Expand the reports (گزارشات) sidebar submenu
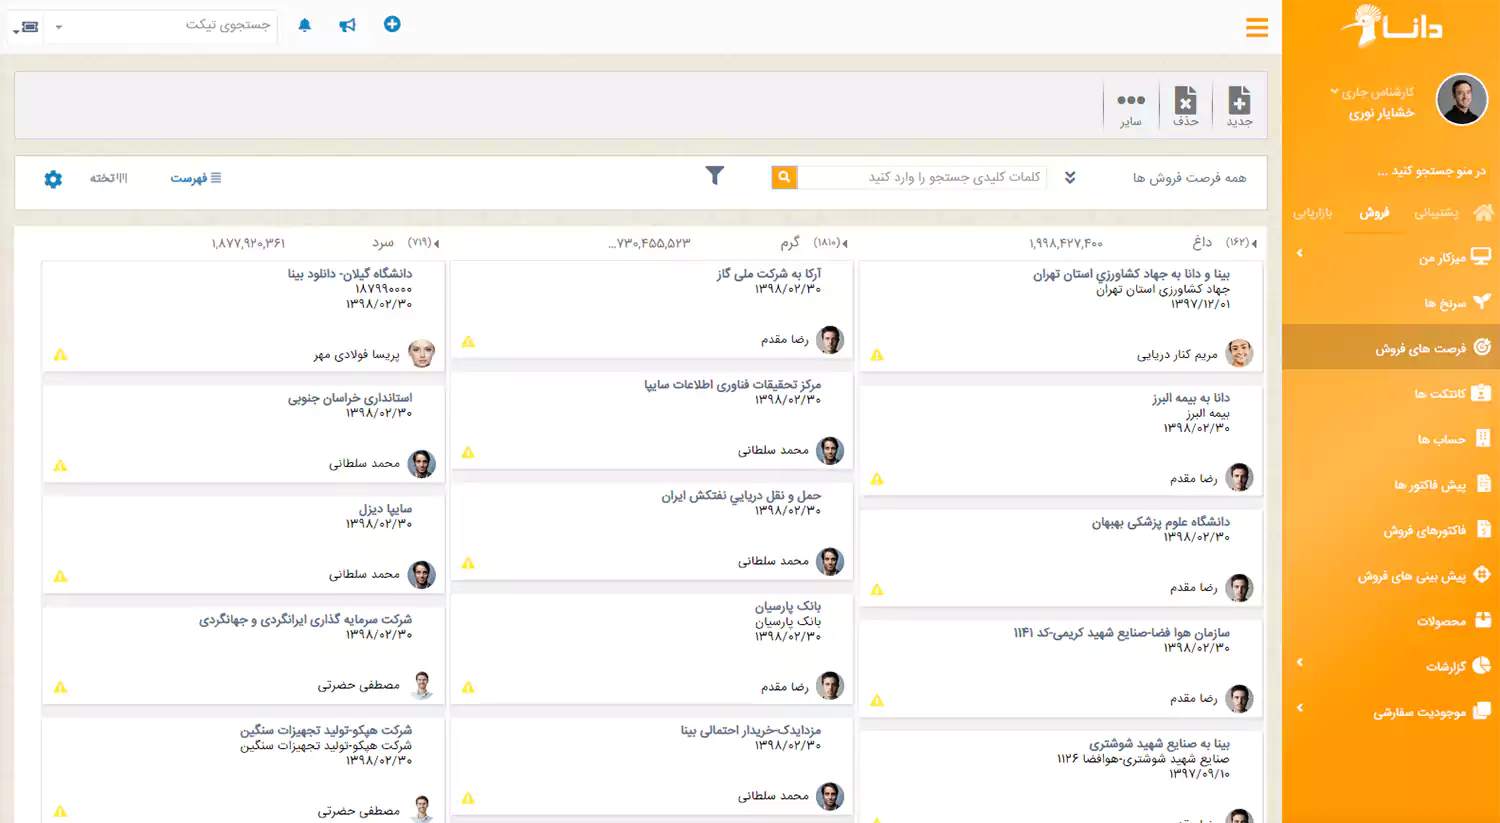This screenshot has width=1500, height=823. (1300, 662)
